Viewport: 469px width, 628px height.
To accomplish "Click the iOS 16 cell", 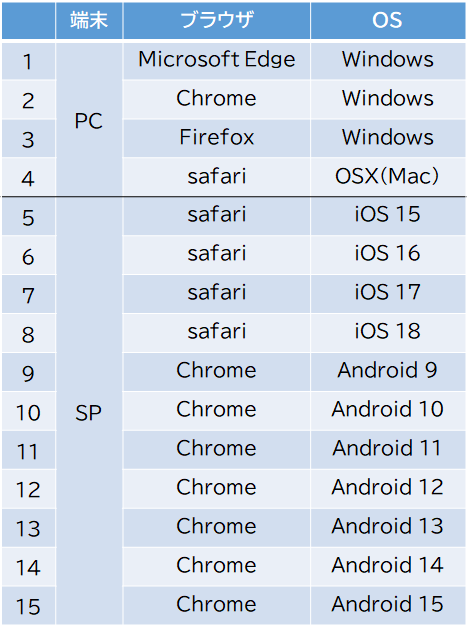I will click(x=388, y=254).
